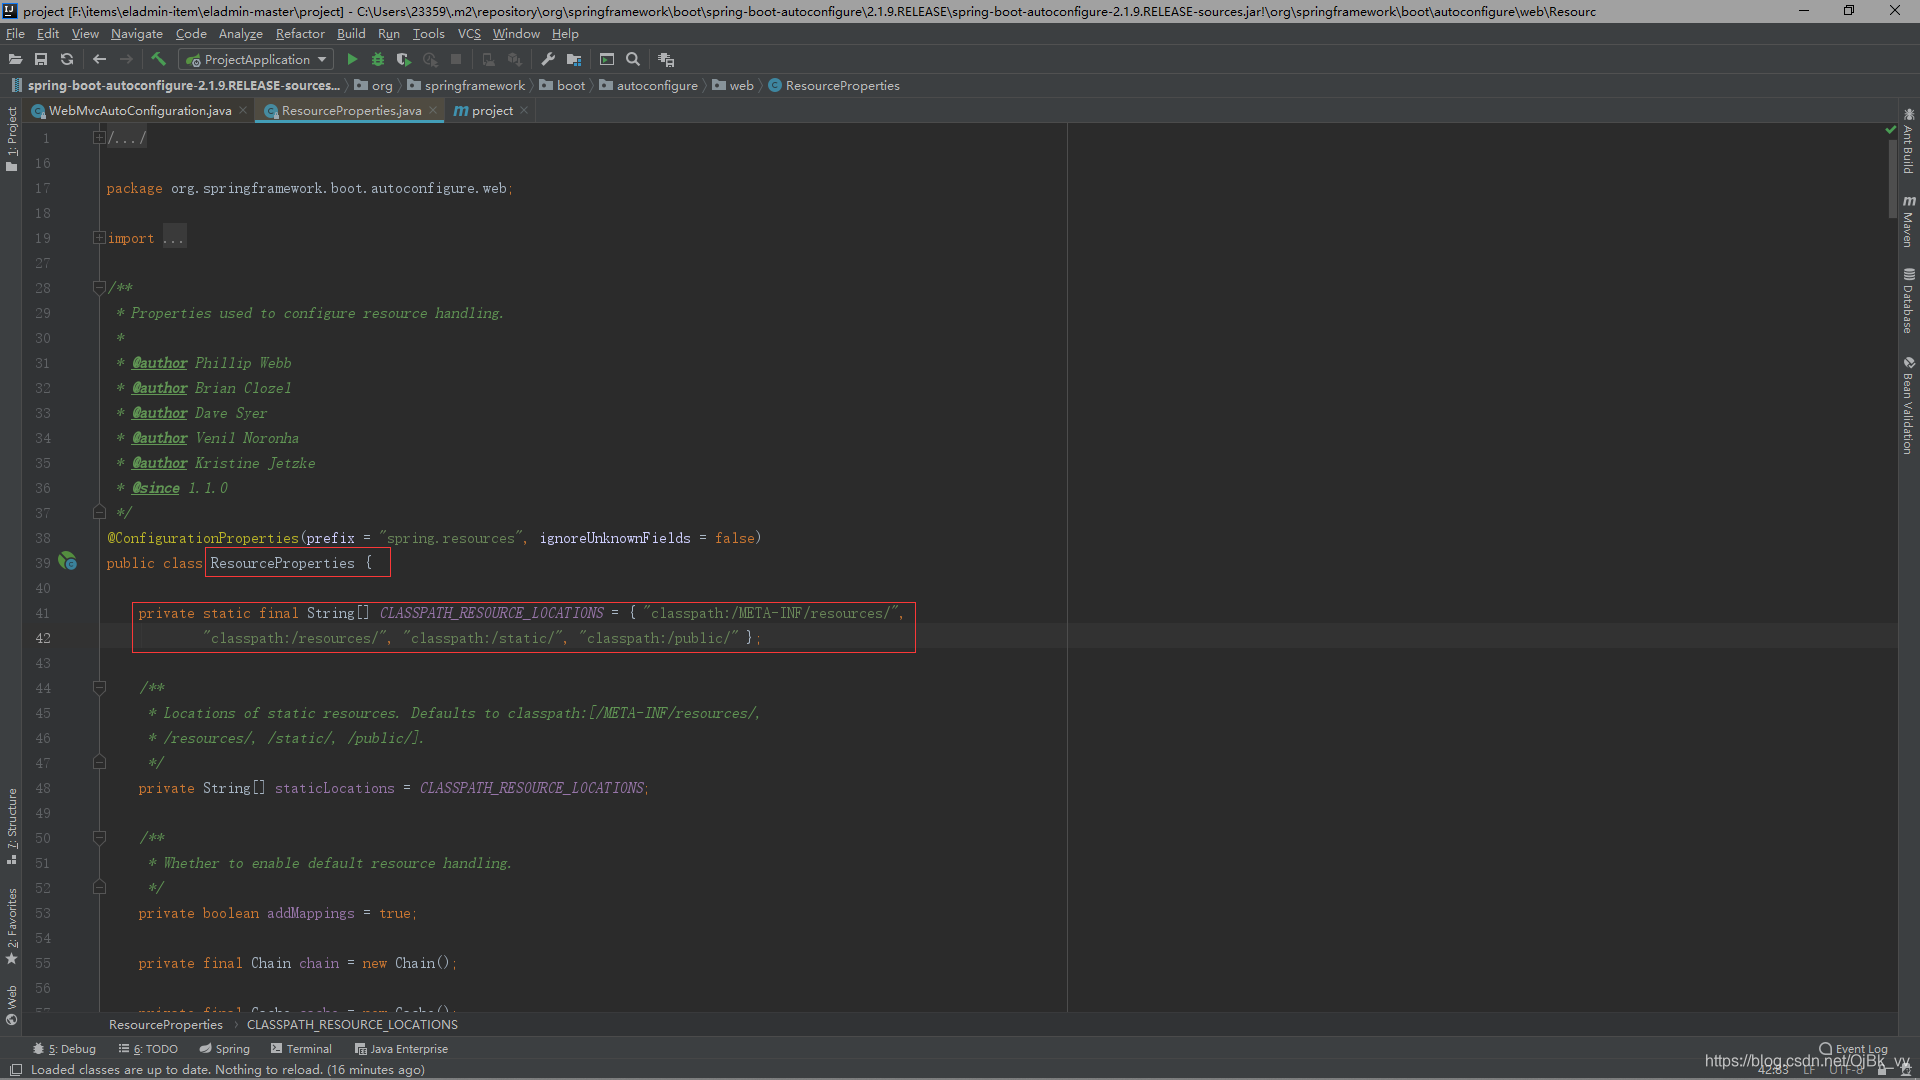Expand the collapsed import block

(x=99, y=238)
